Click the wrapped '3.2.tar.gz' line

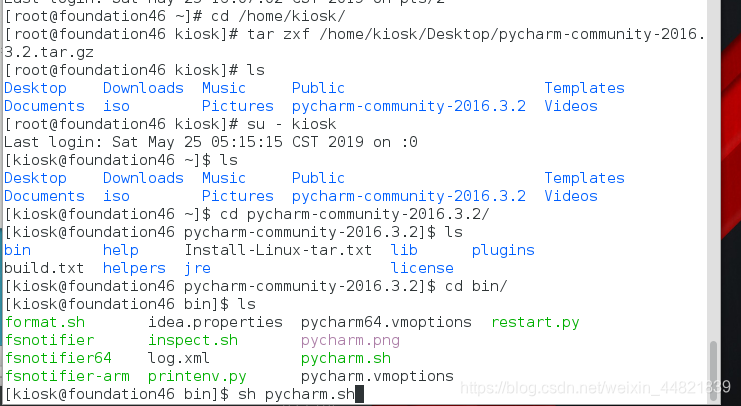pos(49,52)
